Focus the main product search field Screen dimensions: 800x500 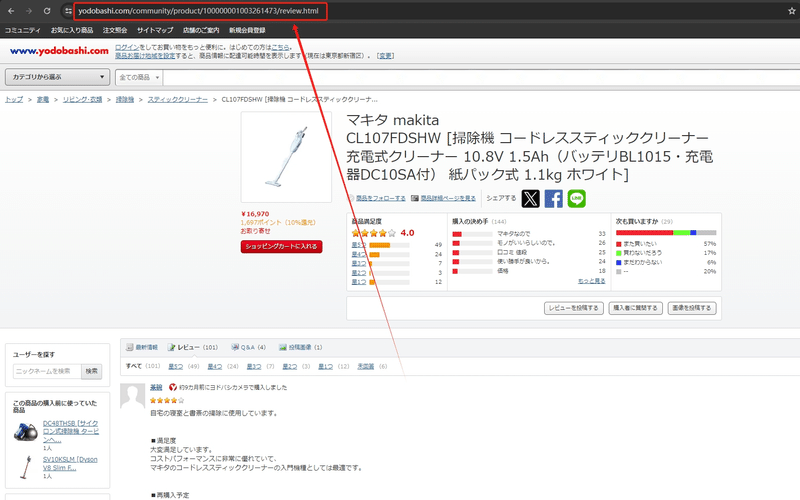click(481, 77)
